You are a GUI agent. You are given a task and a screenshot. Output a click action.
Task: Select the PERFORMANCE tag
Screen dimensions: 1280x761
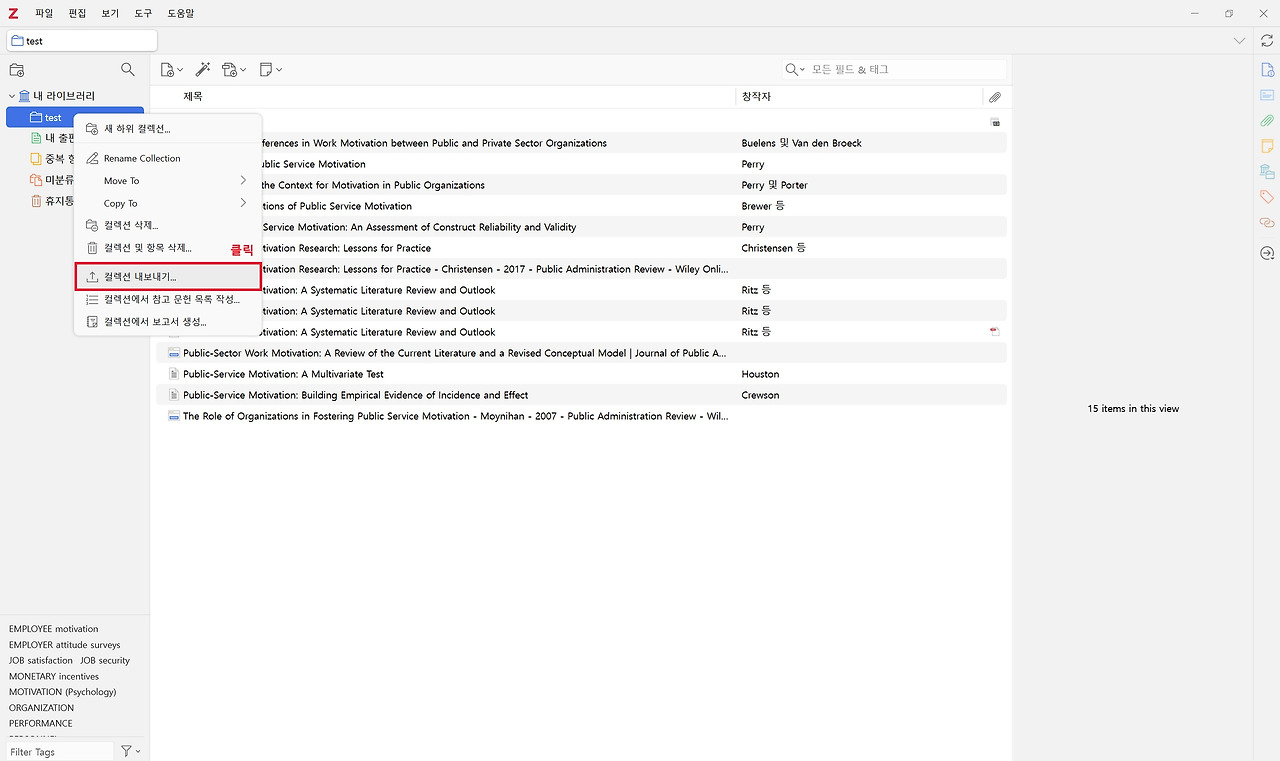41,724
